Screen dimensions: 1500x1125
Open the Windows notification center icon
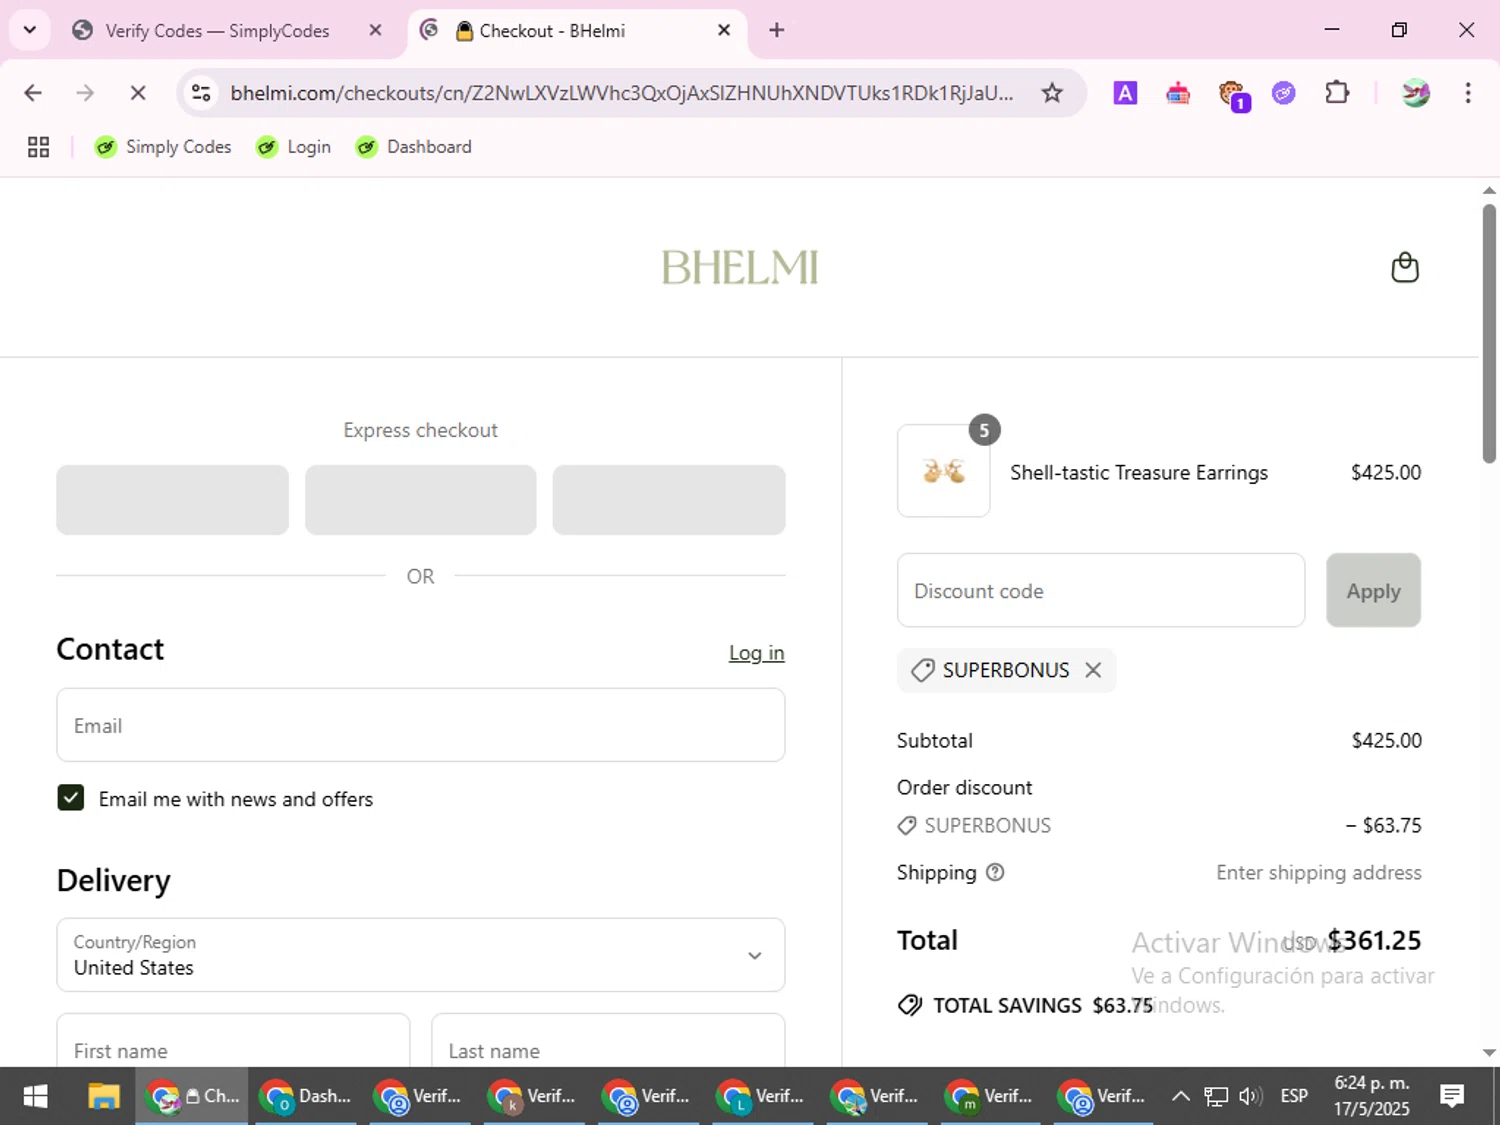tap(1452, 1096)
